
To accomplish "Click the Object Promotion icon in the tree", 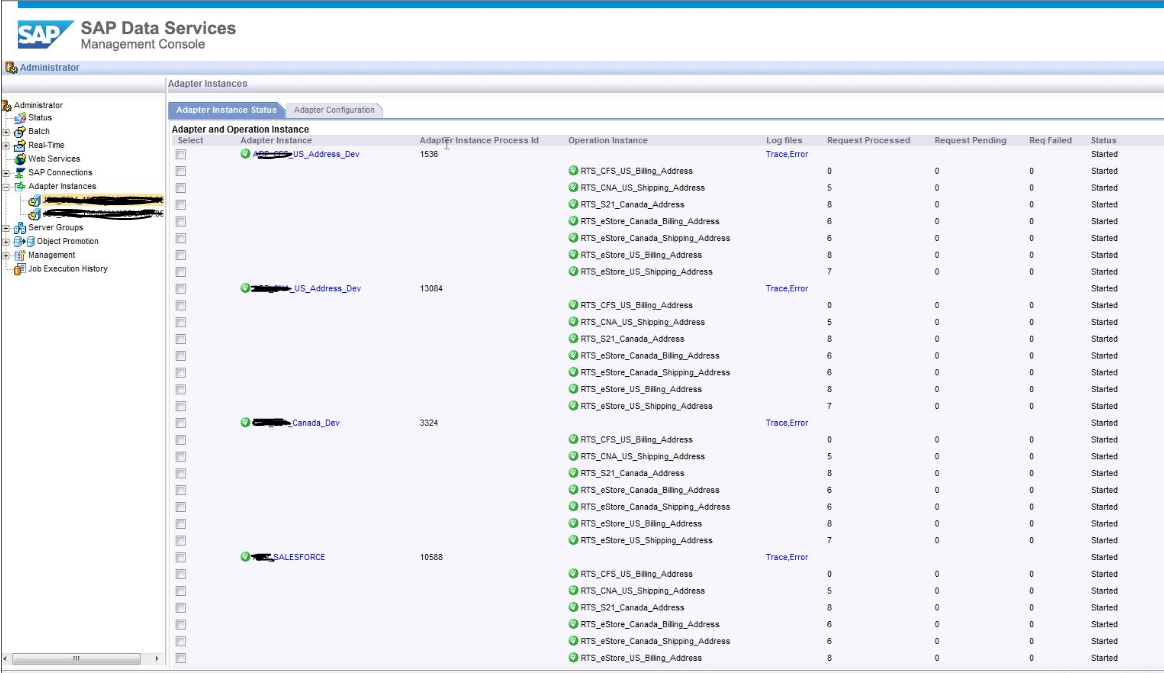I will click(x=24, y=241).
